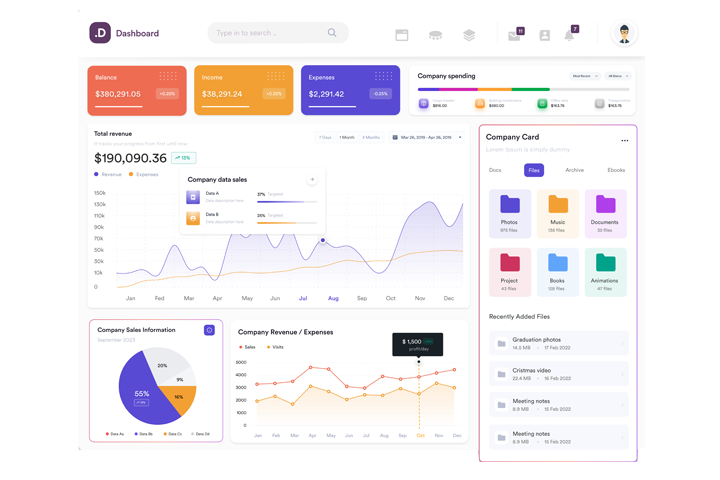Open the Most Recent dropdown
Screen dimensions: 720x480
pyautogui.click(x=584, y=76)
